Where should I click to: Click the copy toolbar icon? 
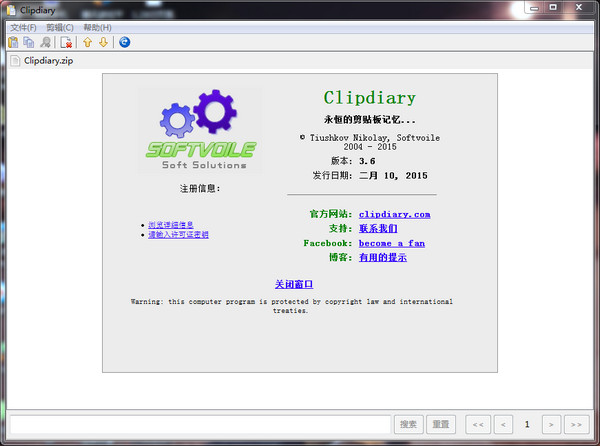coord(29,42)
